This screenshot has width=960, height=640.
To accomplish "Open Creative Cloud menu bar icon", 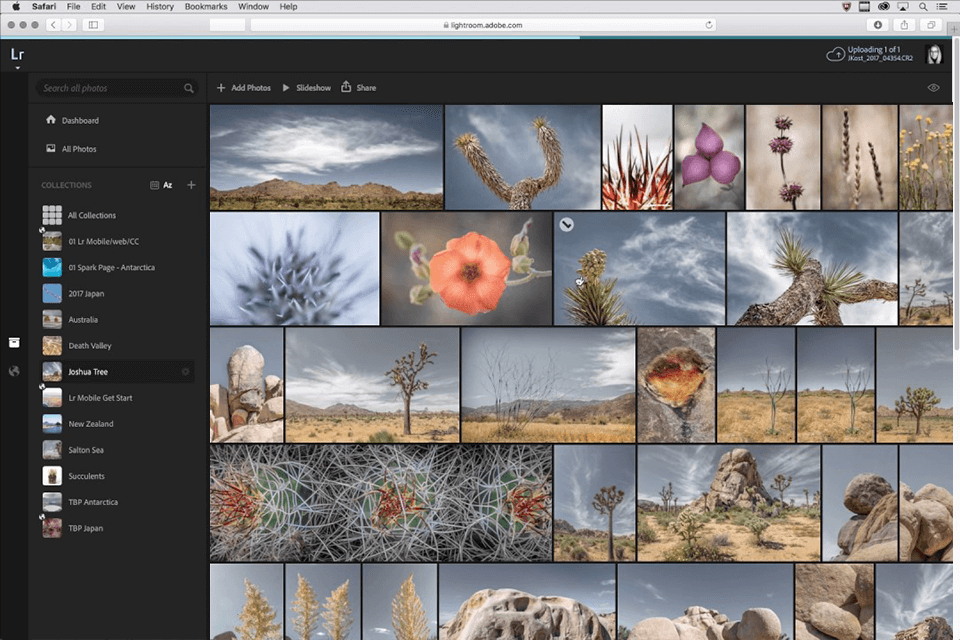I will 883,6.
